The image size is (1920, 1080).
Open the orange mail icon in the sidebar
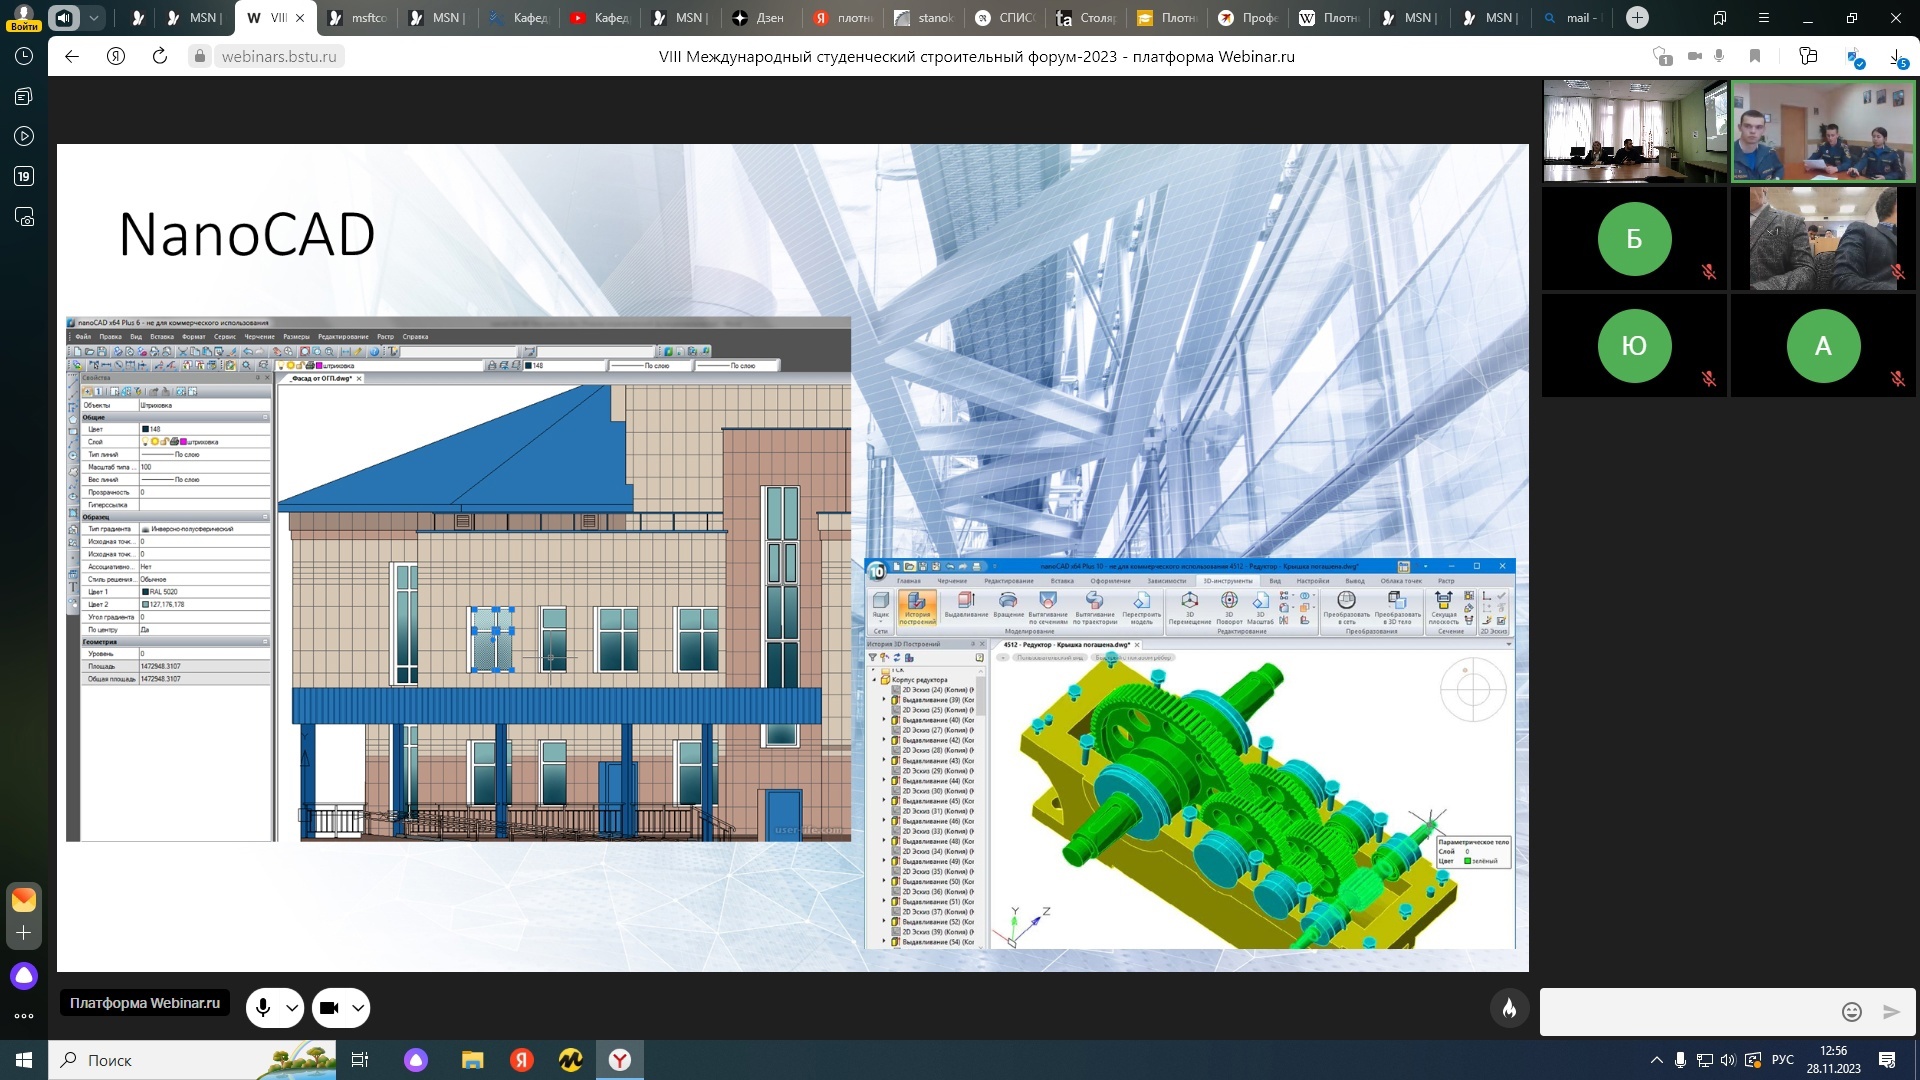(x=24, y=899)
